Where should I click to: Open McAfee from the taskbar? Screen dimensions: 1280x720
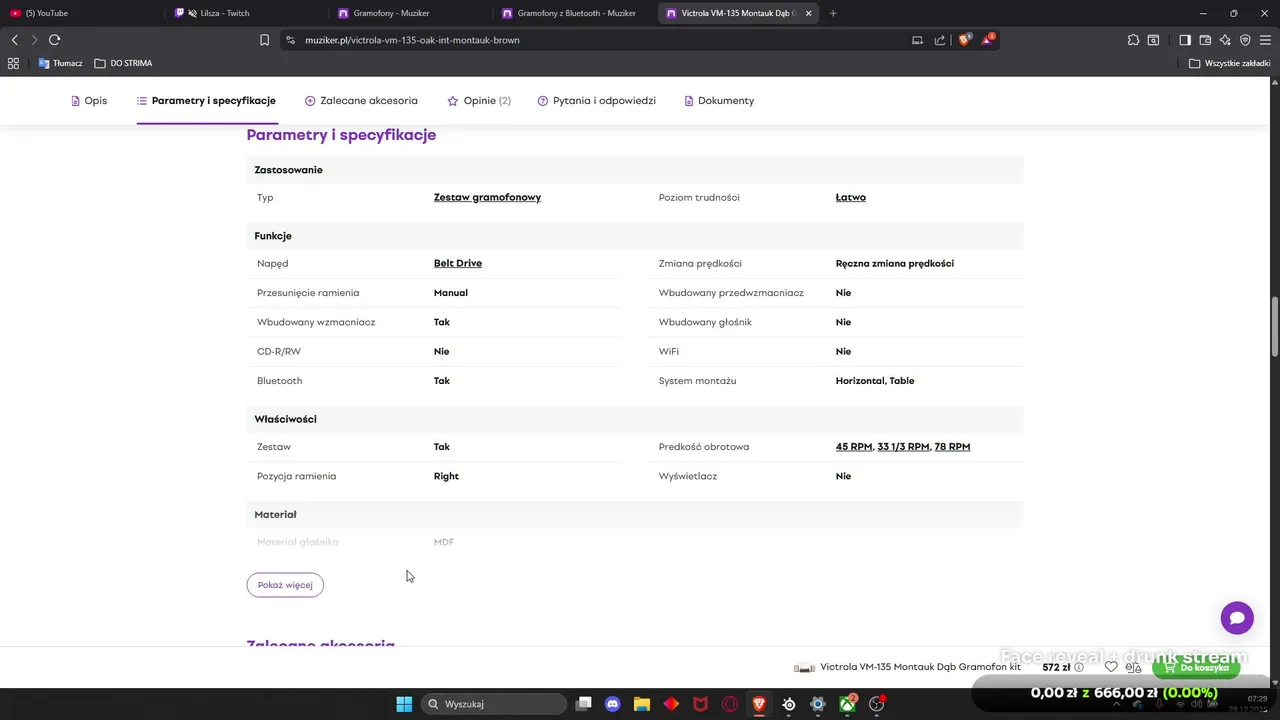coord(701,704)
